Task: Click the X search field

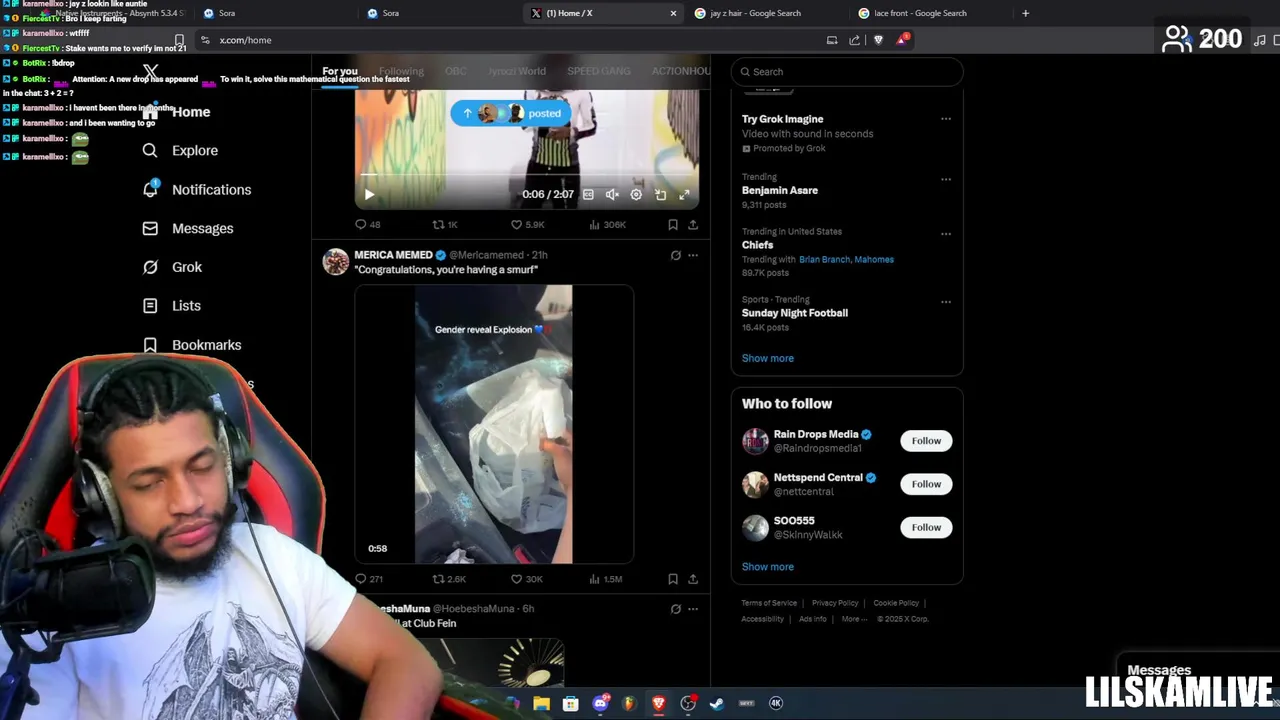Action: tap(847, 71)
